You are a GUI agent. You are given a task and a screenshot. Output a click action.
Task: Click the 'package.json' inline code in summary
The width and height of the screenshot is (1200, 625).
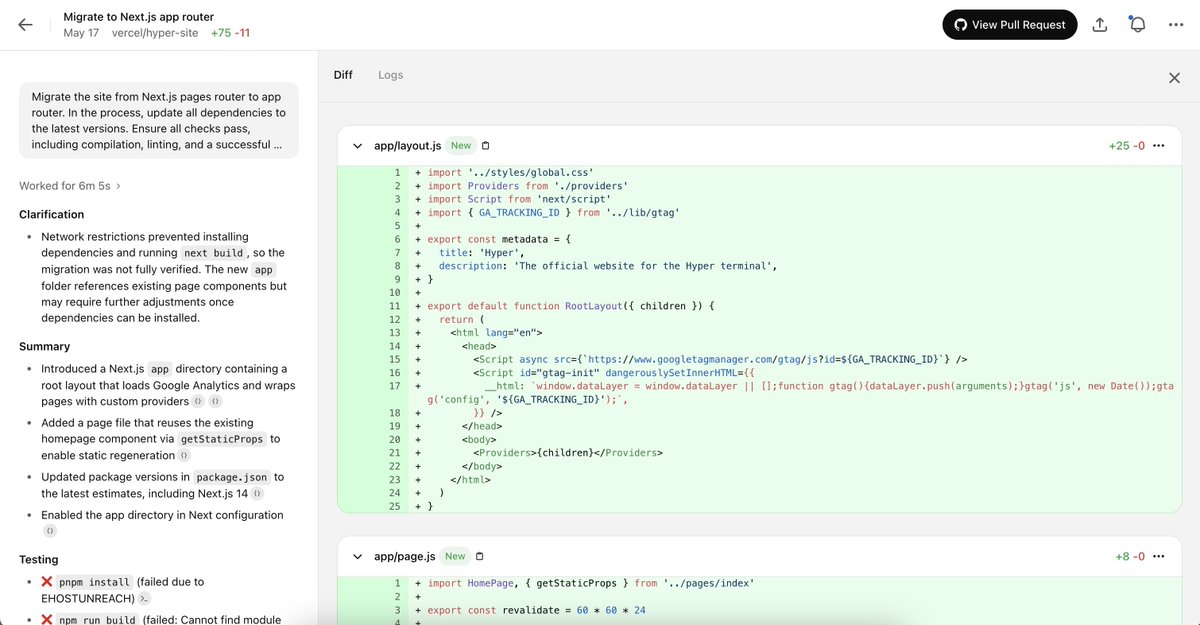232,478
